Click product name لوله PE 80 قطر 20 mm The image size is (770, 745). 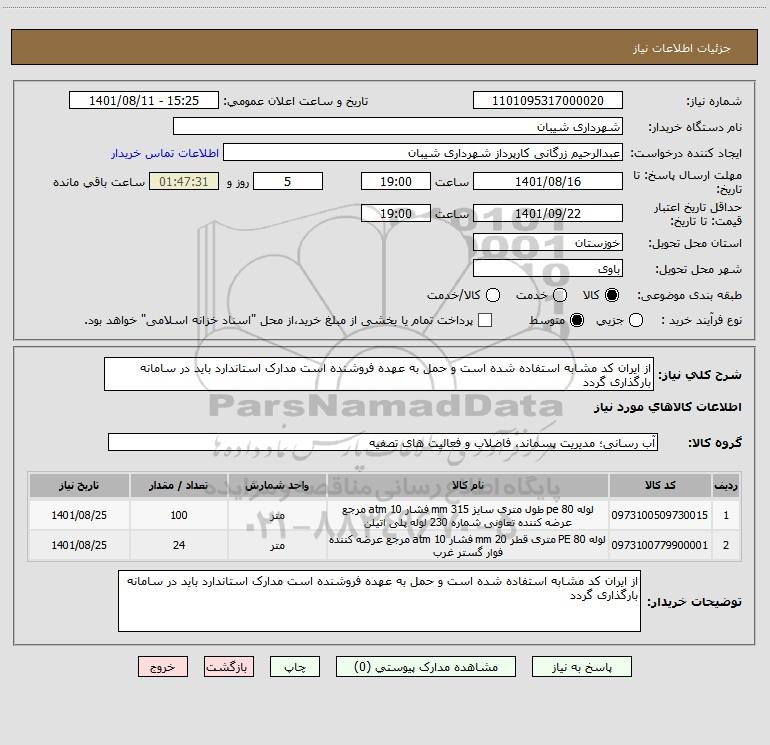[x=468, y=546]
